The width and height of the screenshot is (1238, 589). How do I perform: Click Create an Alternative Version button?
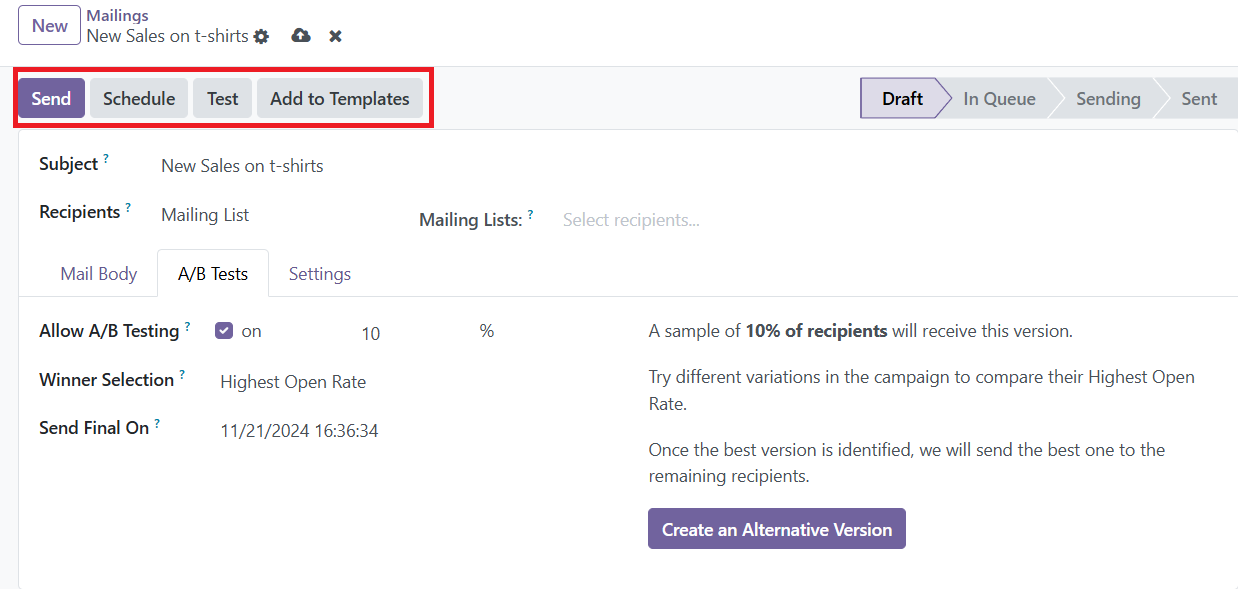pyautogui.click(x=777, y=529)
